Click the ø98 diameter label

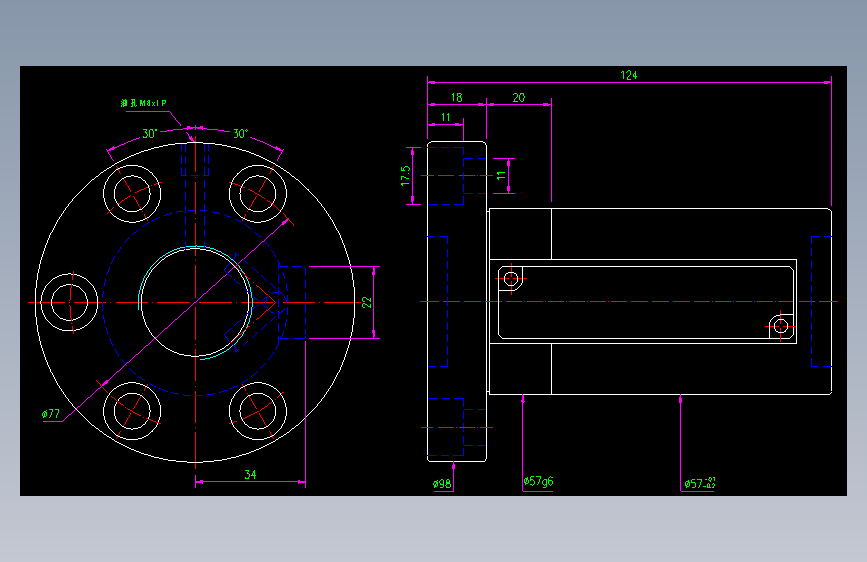(442, 484)
